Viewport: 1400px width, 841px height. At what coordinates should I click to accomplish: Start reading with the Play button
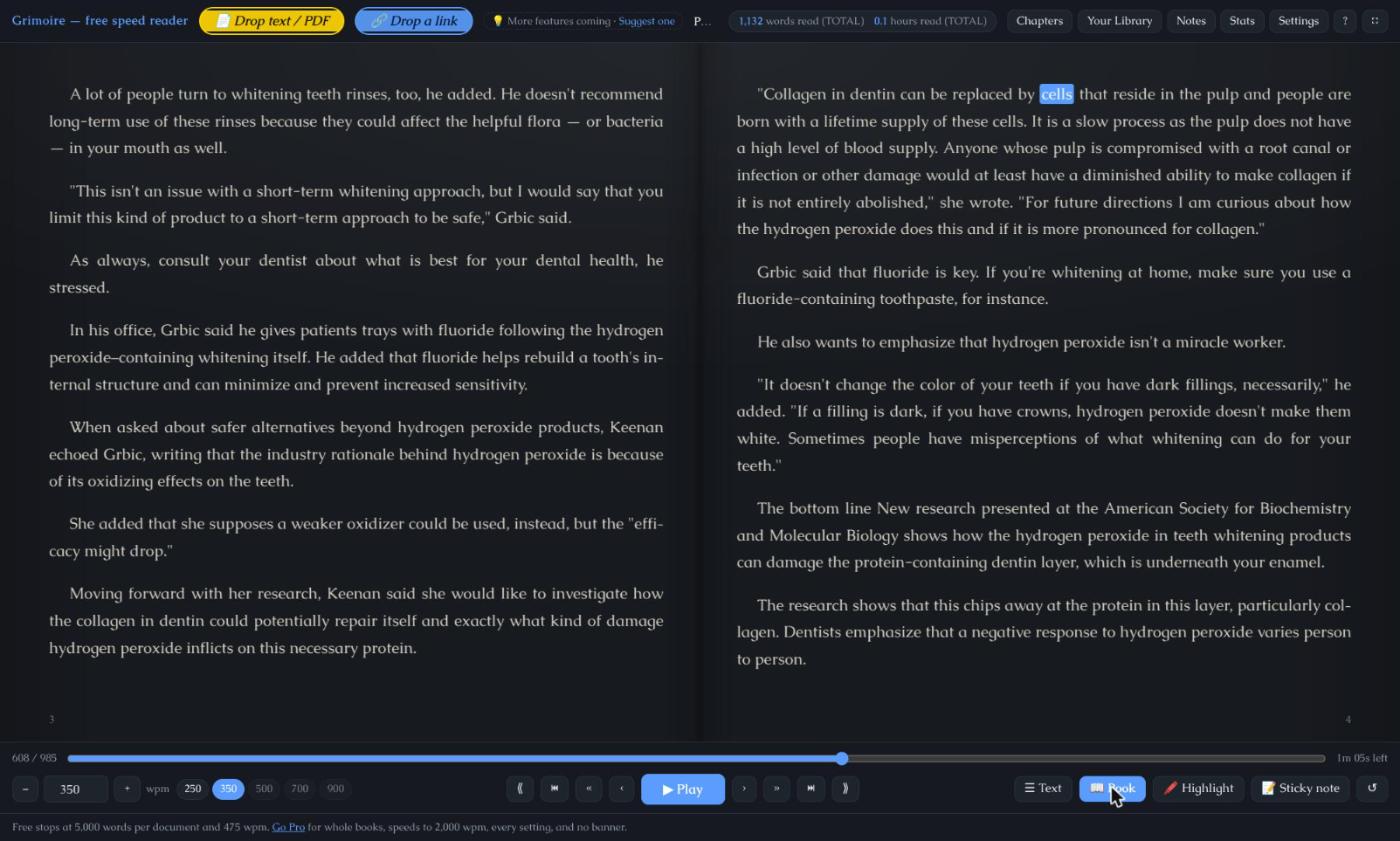click(x=683, y=789)
